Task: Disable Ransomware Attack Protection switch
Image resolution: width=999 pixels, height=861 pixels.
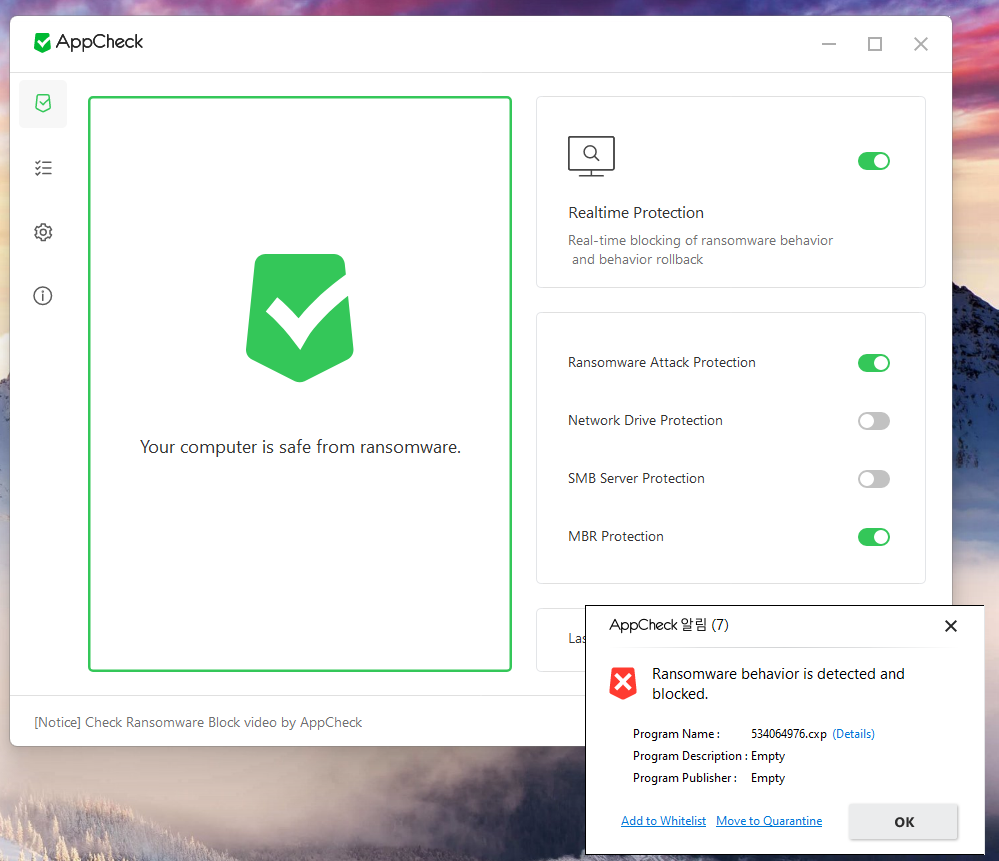Action: tap(873, 363)
